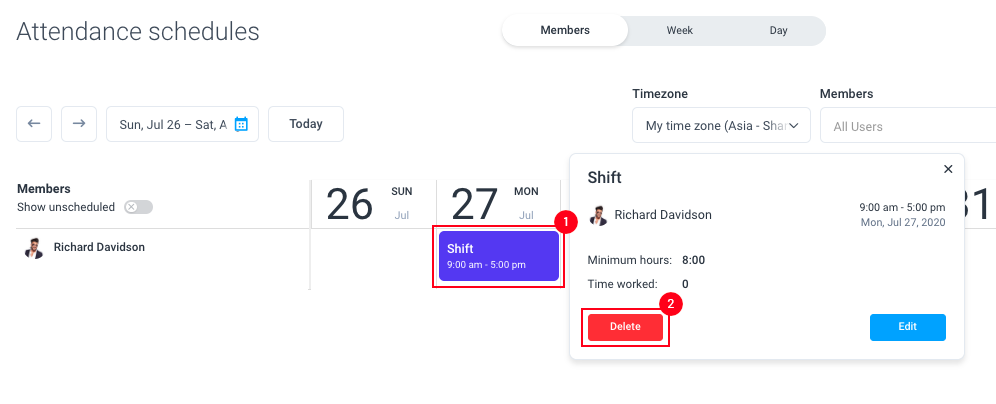Switch to the Day view tab
996x404 pixels.
778,30
